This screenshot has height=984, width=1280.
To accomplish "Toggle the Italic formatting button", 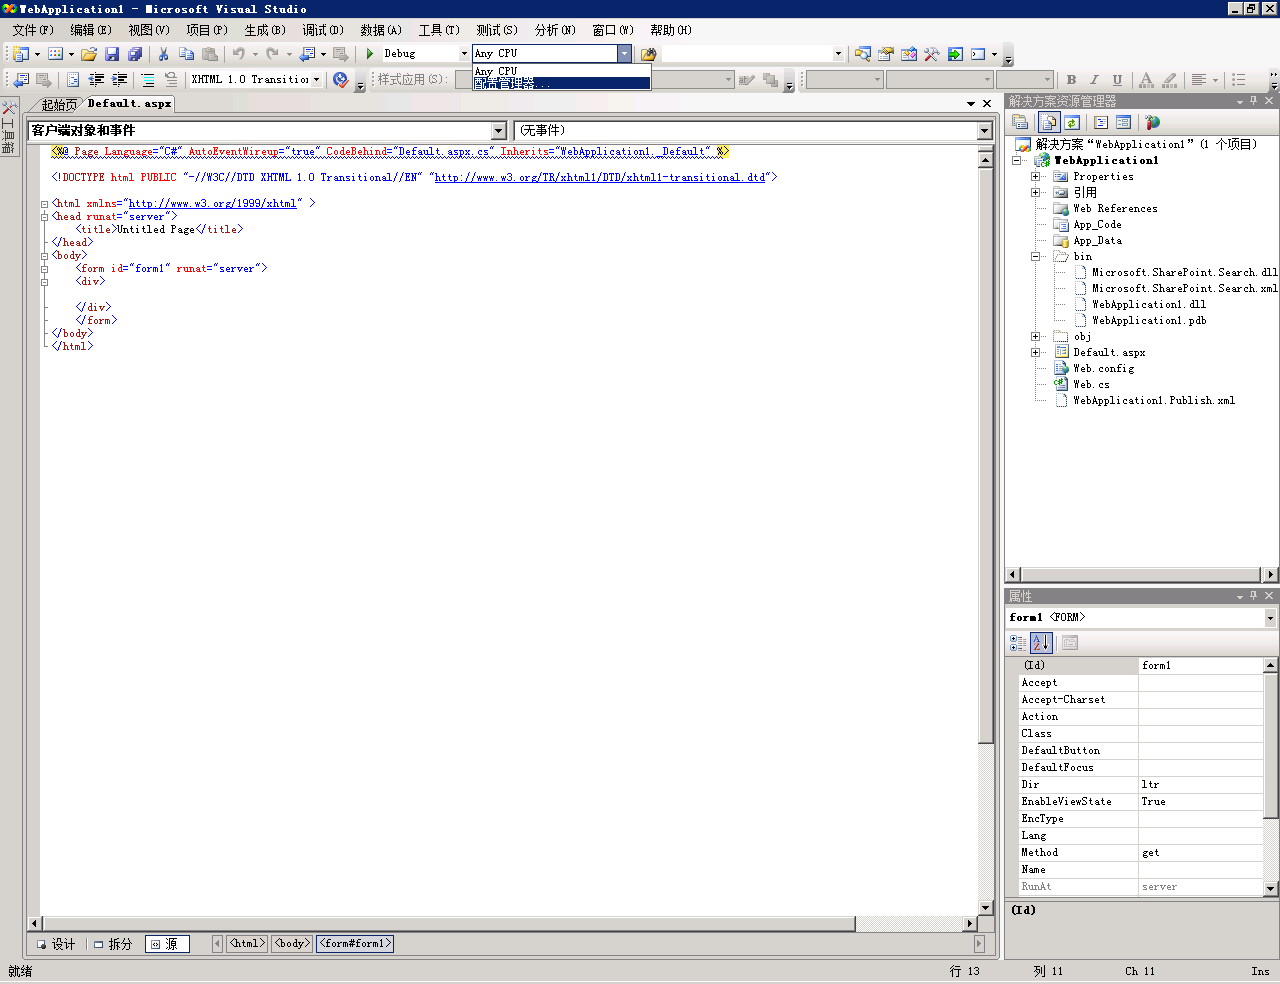I will click(1095, 80).
